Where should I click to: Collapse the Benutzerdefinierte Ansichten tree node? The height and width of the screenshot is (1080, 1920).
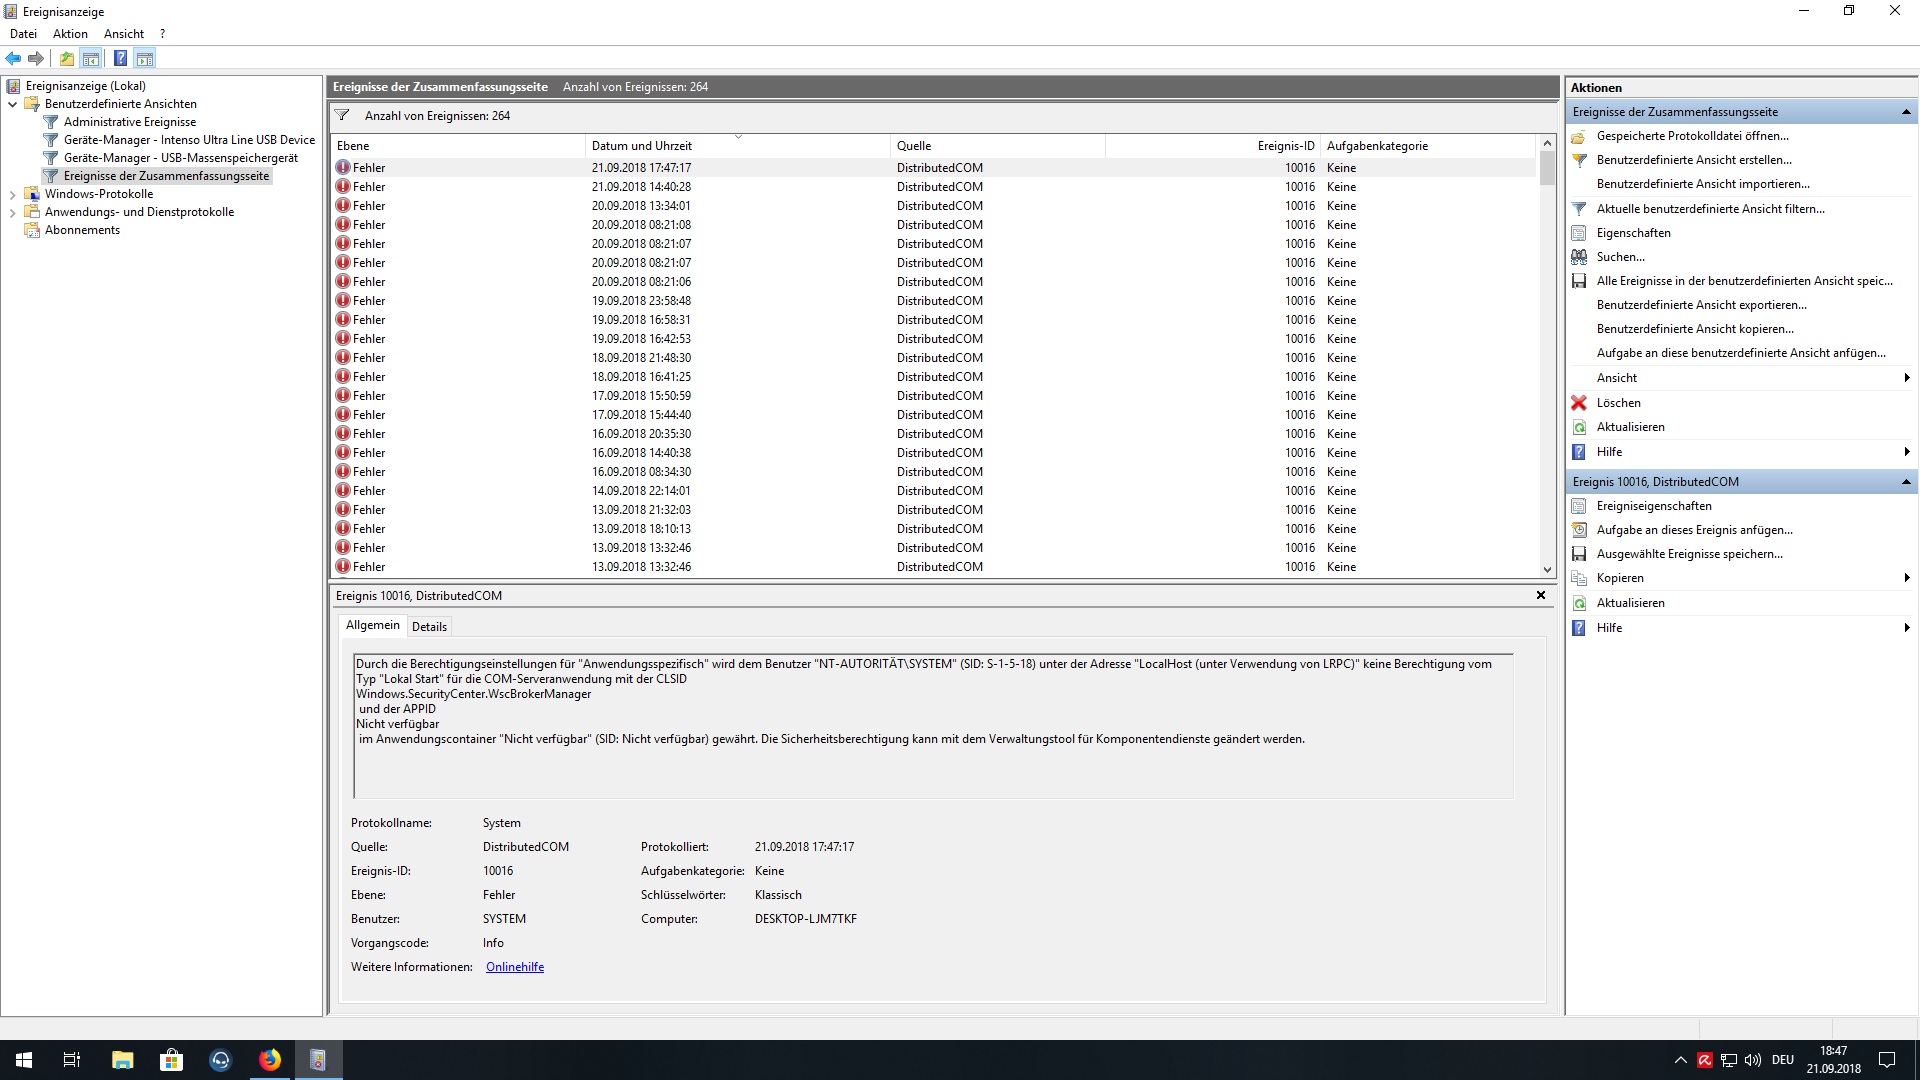12,104
